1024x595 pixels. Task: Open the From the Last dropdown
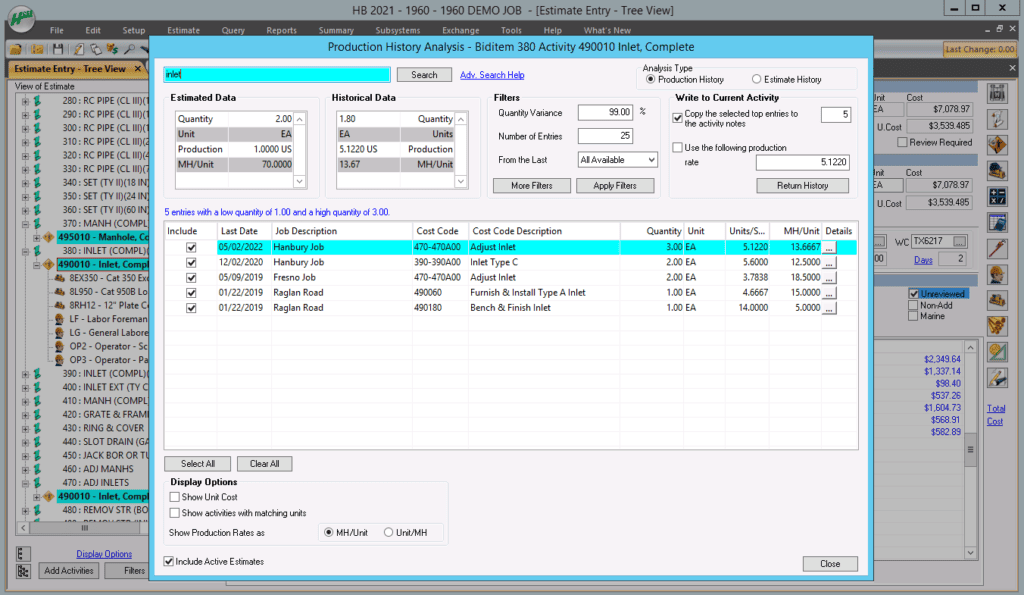click(x=617, y=159)
